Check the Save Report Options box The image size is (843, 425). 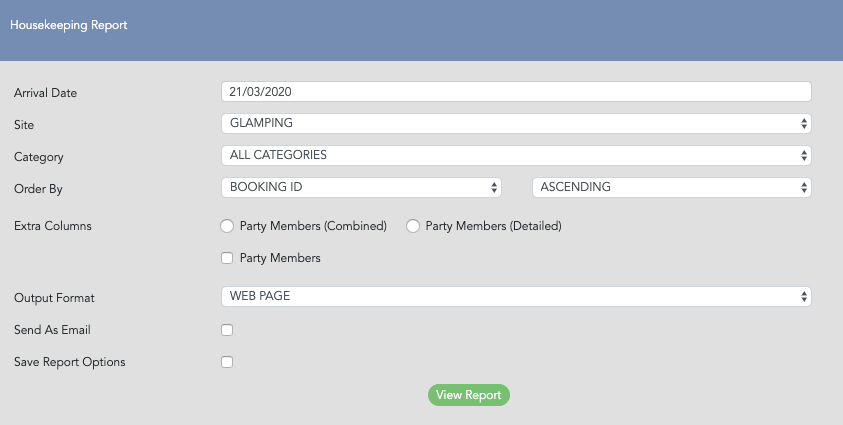pos(227,362)
